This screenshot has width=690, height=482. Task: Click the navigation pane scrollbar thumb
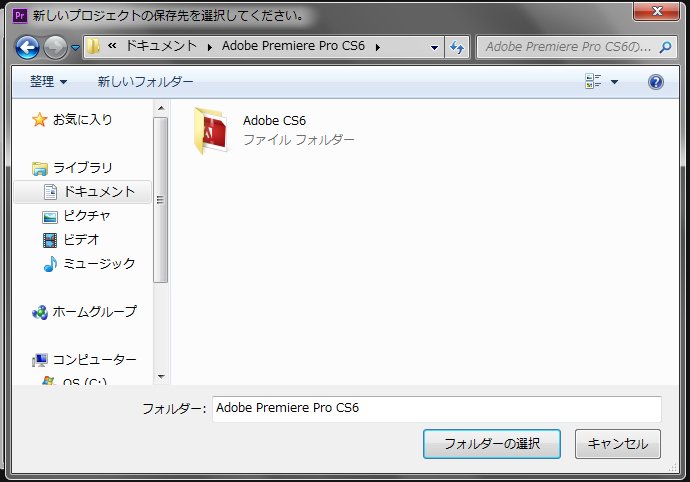point(160,200)
